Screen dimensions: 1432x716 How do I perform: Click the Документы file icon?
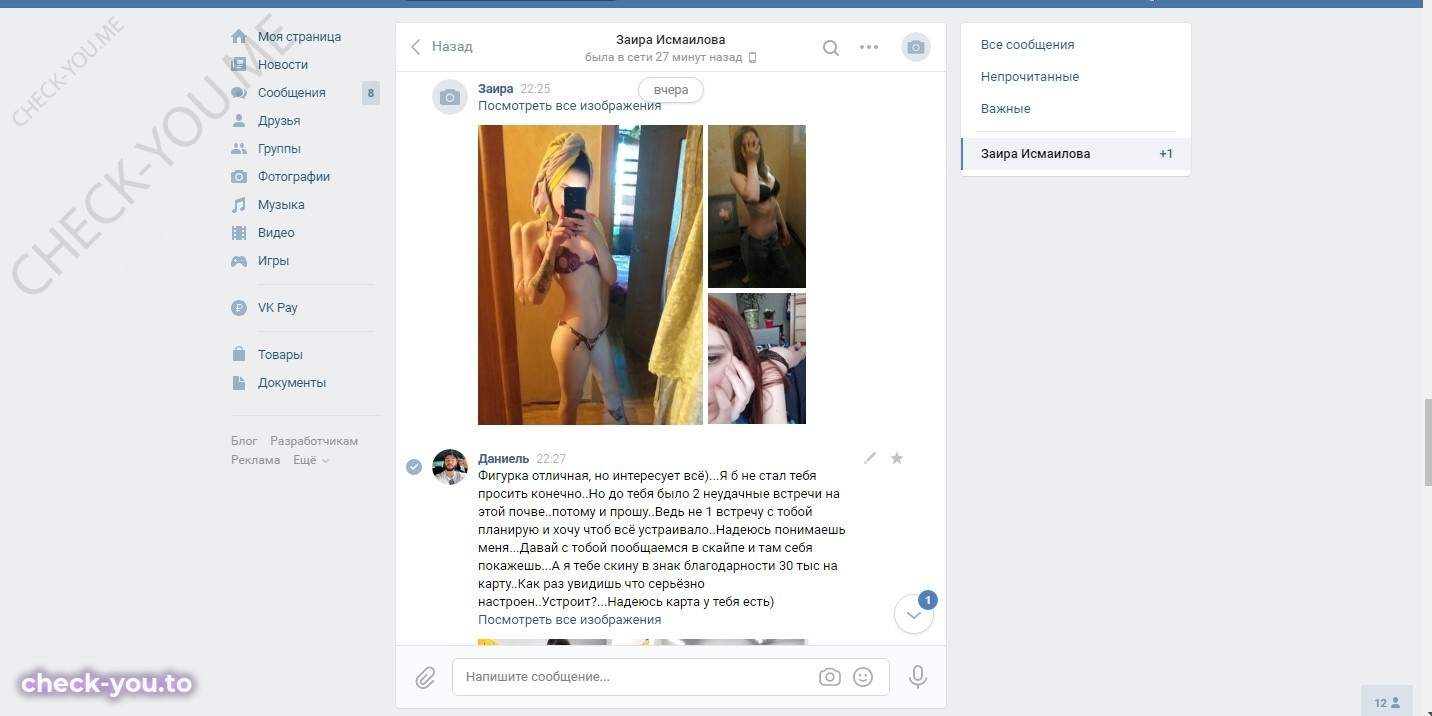pos(239,383)
